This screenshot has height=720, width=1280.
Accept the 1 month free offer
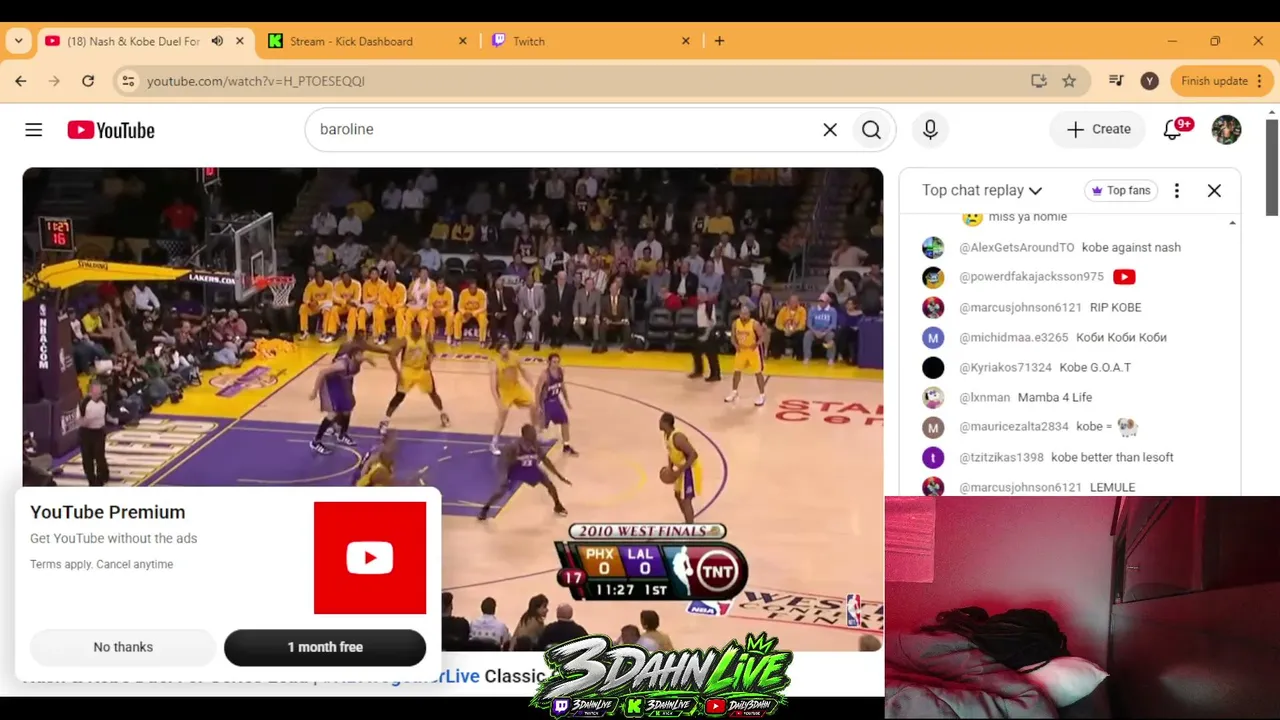click(325, 647)
